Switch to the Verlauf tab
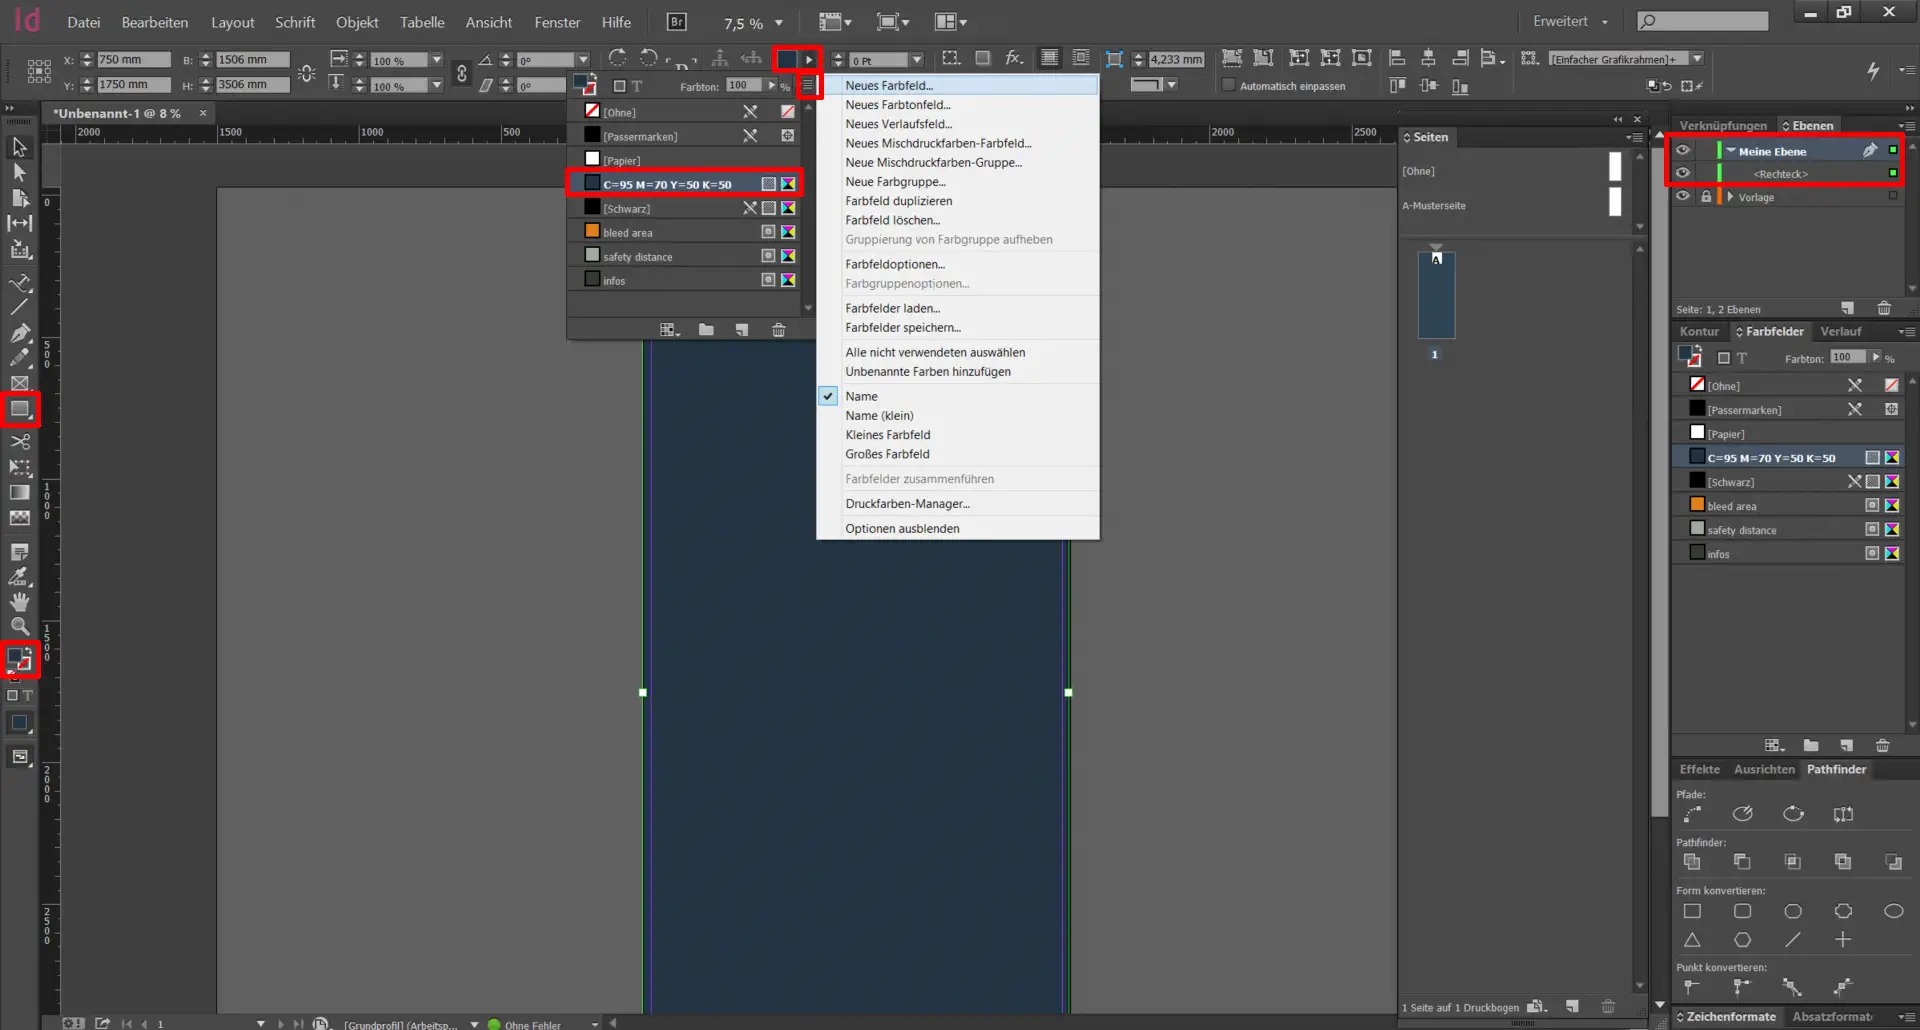Viewport: 1920px width, 1030px height. pyautogui.click(x=1840, y=332)
